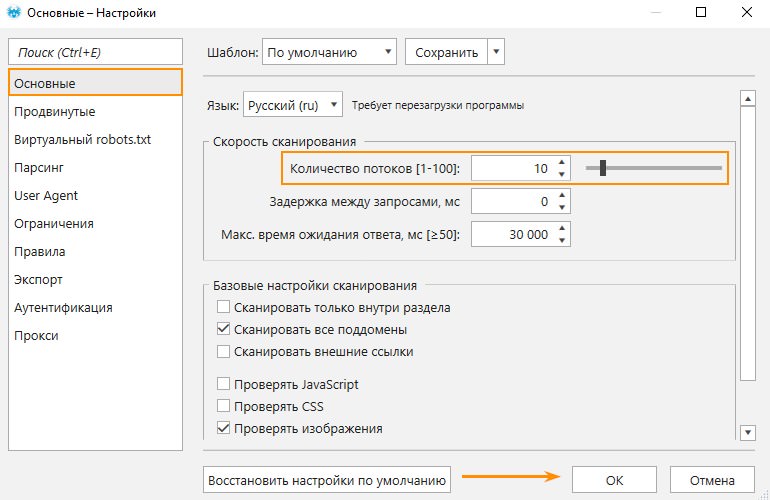Decrease delay between requests down arrow
The width and height of the screenshot is (770, 500).
coord(562,207)
